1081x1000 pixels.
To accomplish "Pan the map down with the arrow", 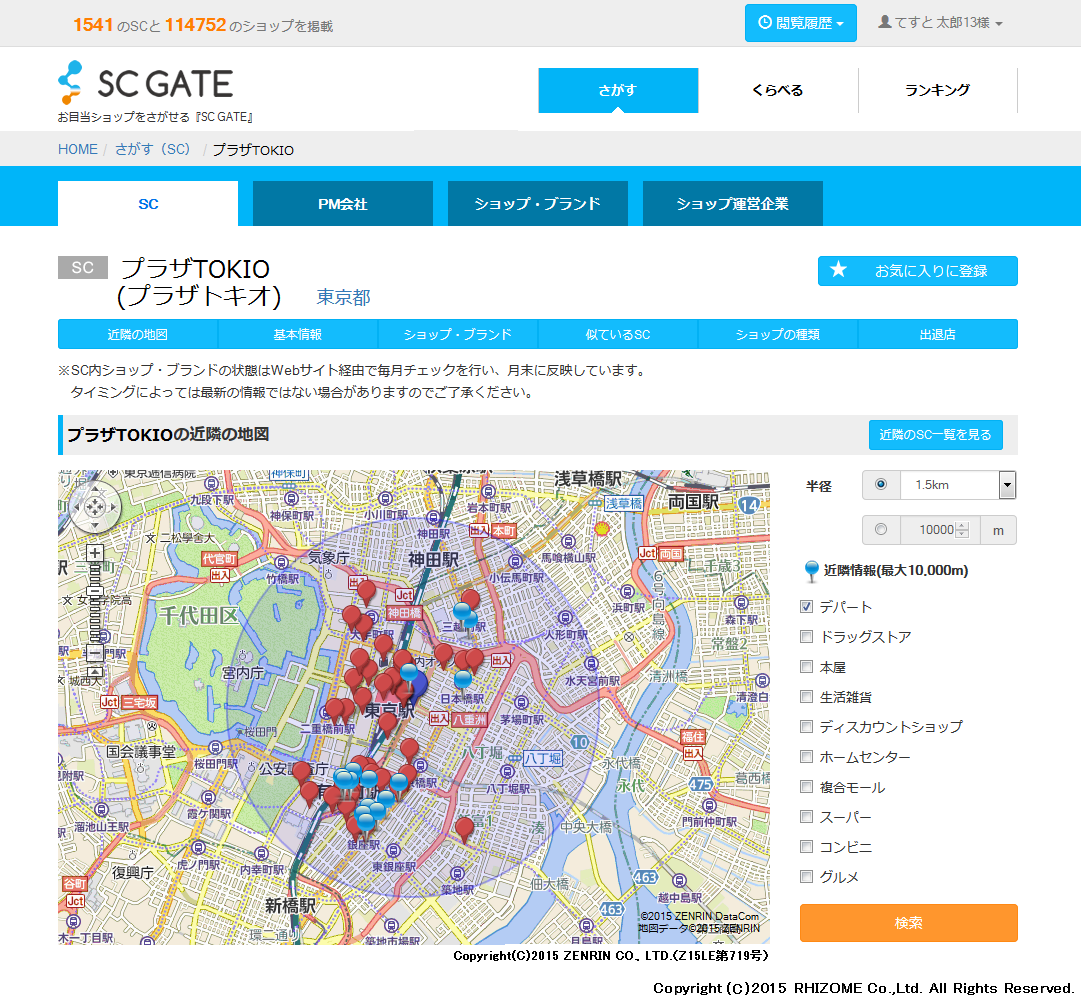I will click(x=94, y=524).
